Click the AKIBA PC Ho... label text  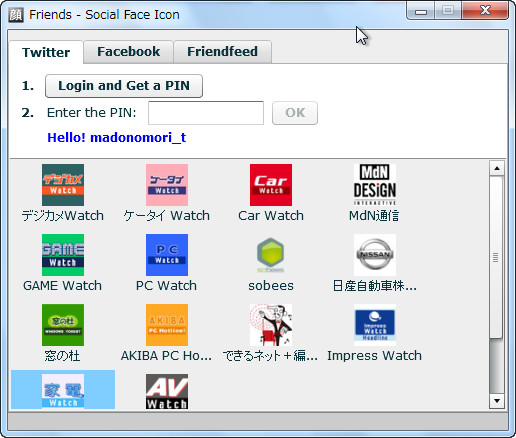point(166,356)
